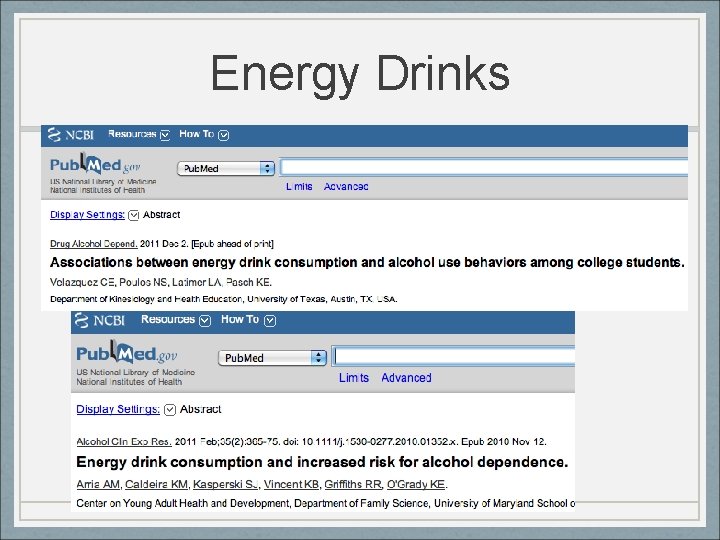The width and height of the screenshot is (720, 540).
Task: Click author link Vincent KB
Action: (291, 484)
